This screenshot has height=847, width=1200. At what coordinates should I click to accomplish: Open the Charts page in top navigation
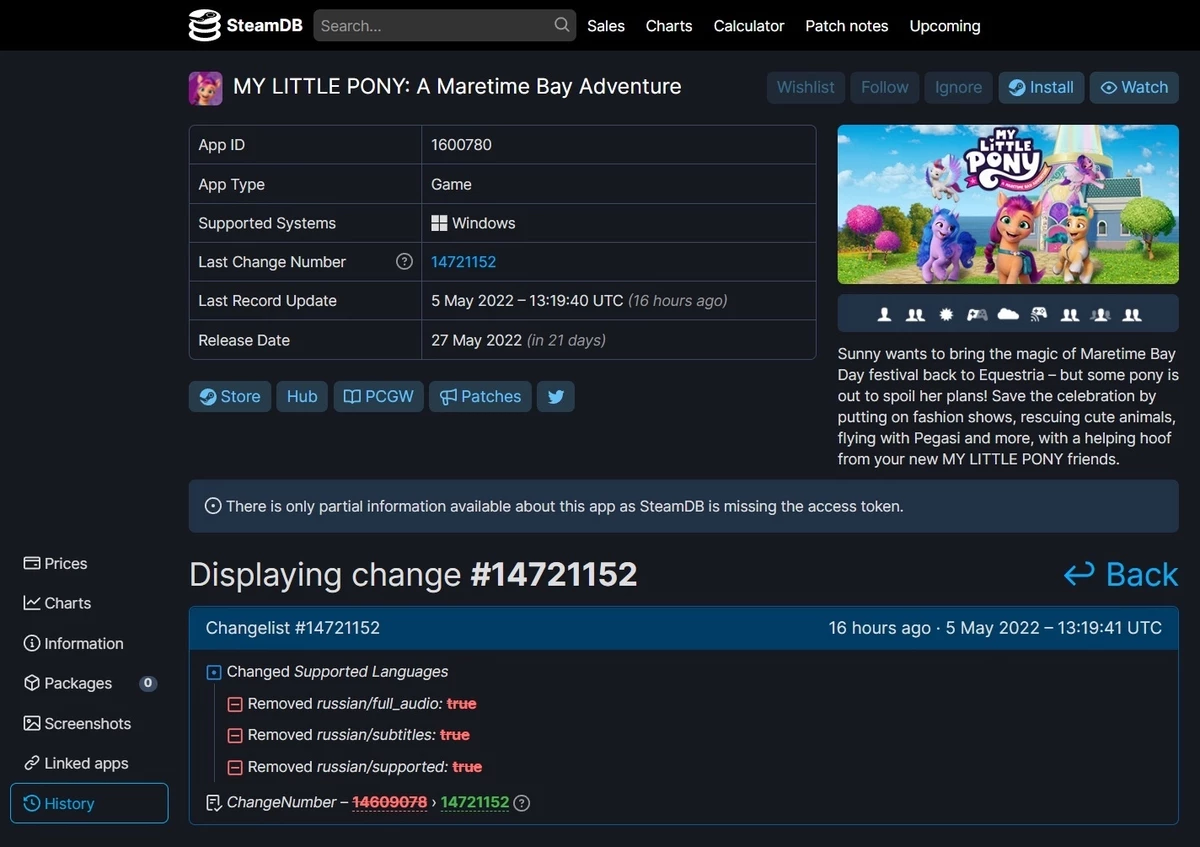(669, 26)
